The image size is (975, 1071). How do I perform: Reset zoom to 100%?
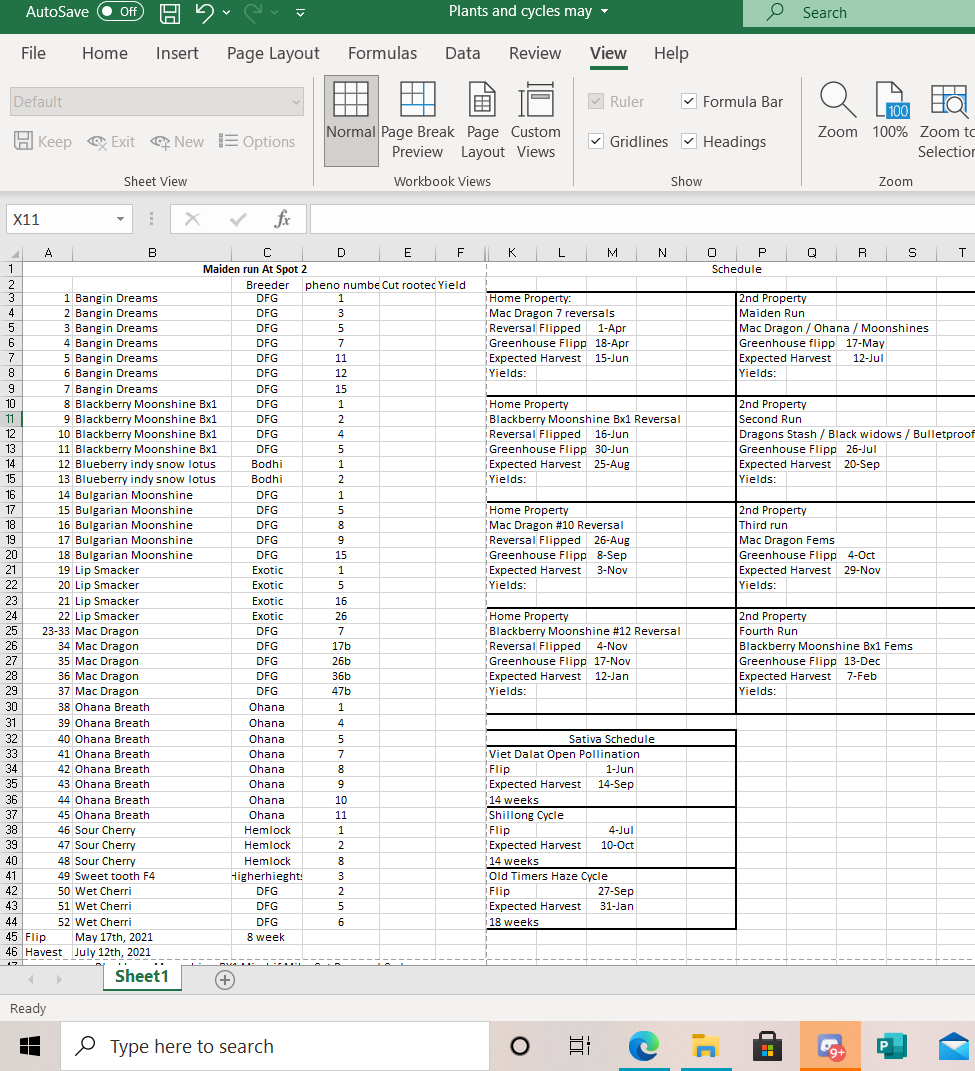(890, 111)
